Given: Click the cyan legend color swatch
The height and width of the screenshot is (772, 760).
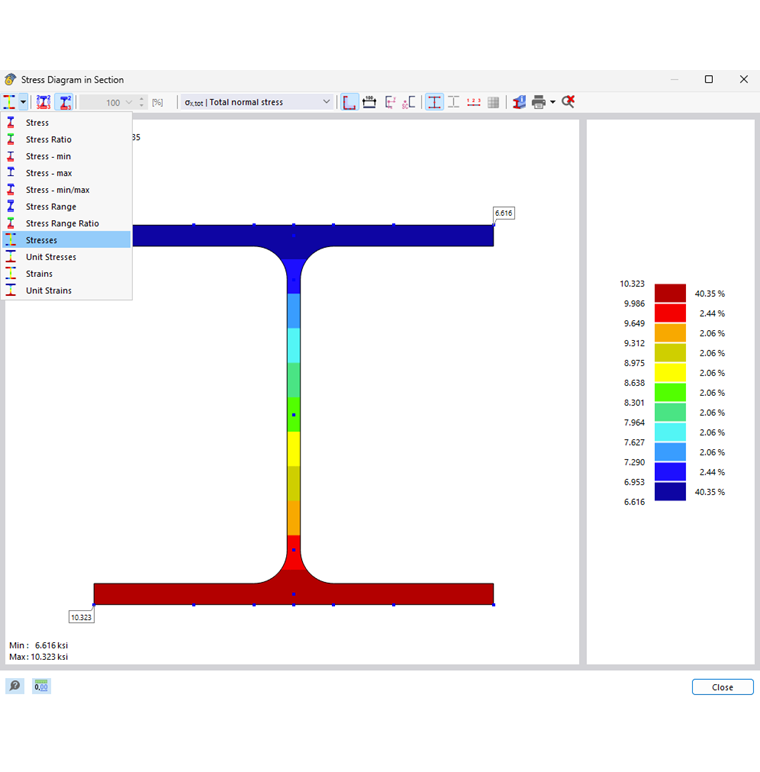Looking at the screenshot, I should (670, 432).
